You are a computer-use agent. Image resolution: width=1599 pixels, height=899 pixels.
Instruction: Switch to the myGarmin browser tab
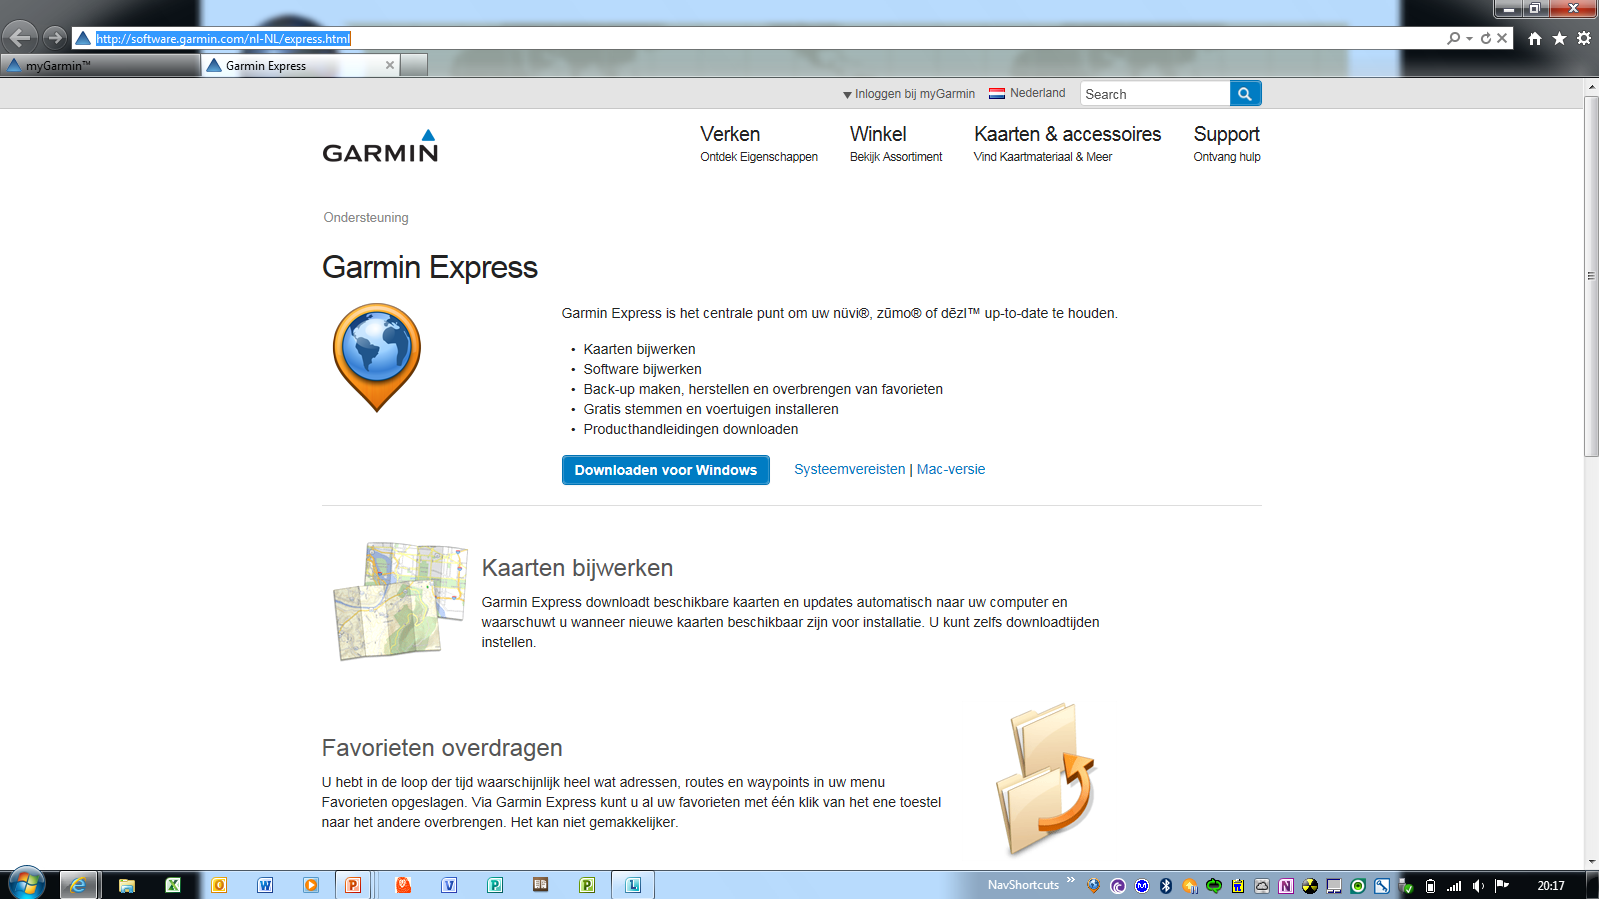(100, 65)
